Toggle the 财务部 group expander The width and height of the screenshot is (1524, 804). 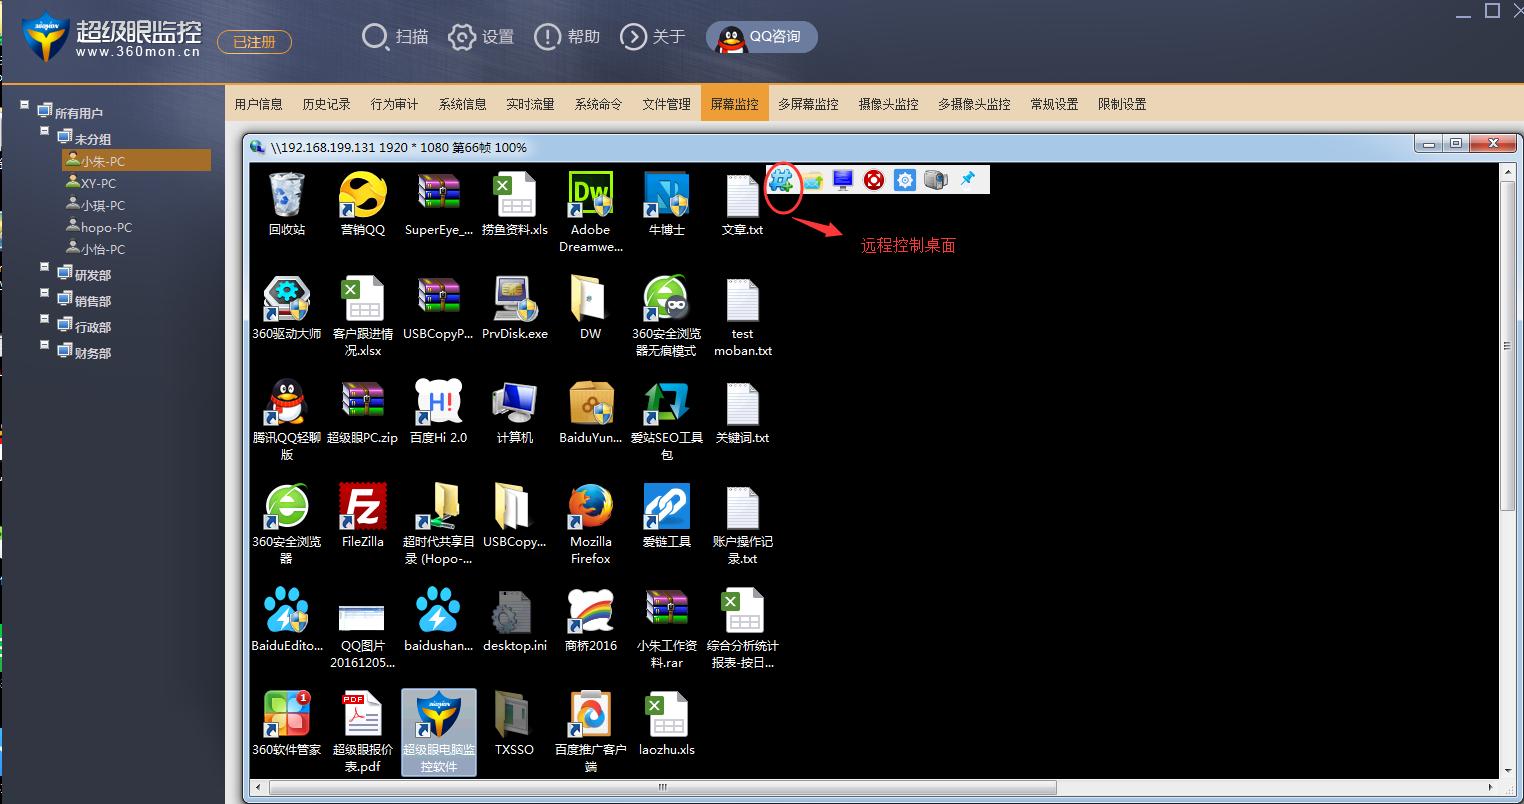pos(45,345)
